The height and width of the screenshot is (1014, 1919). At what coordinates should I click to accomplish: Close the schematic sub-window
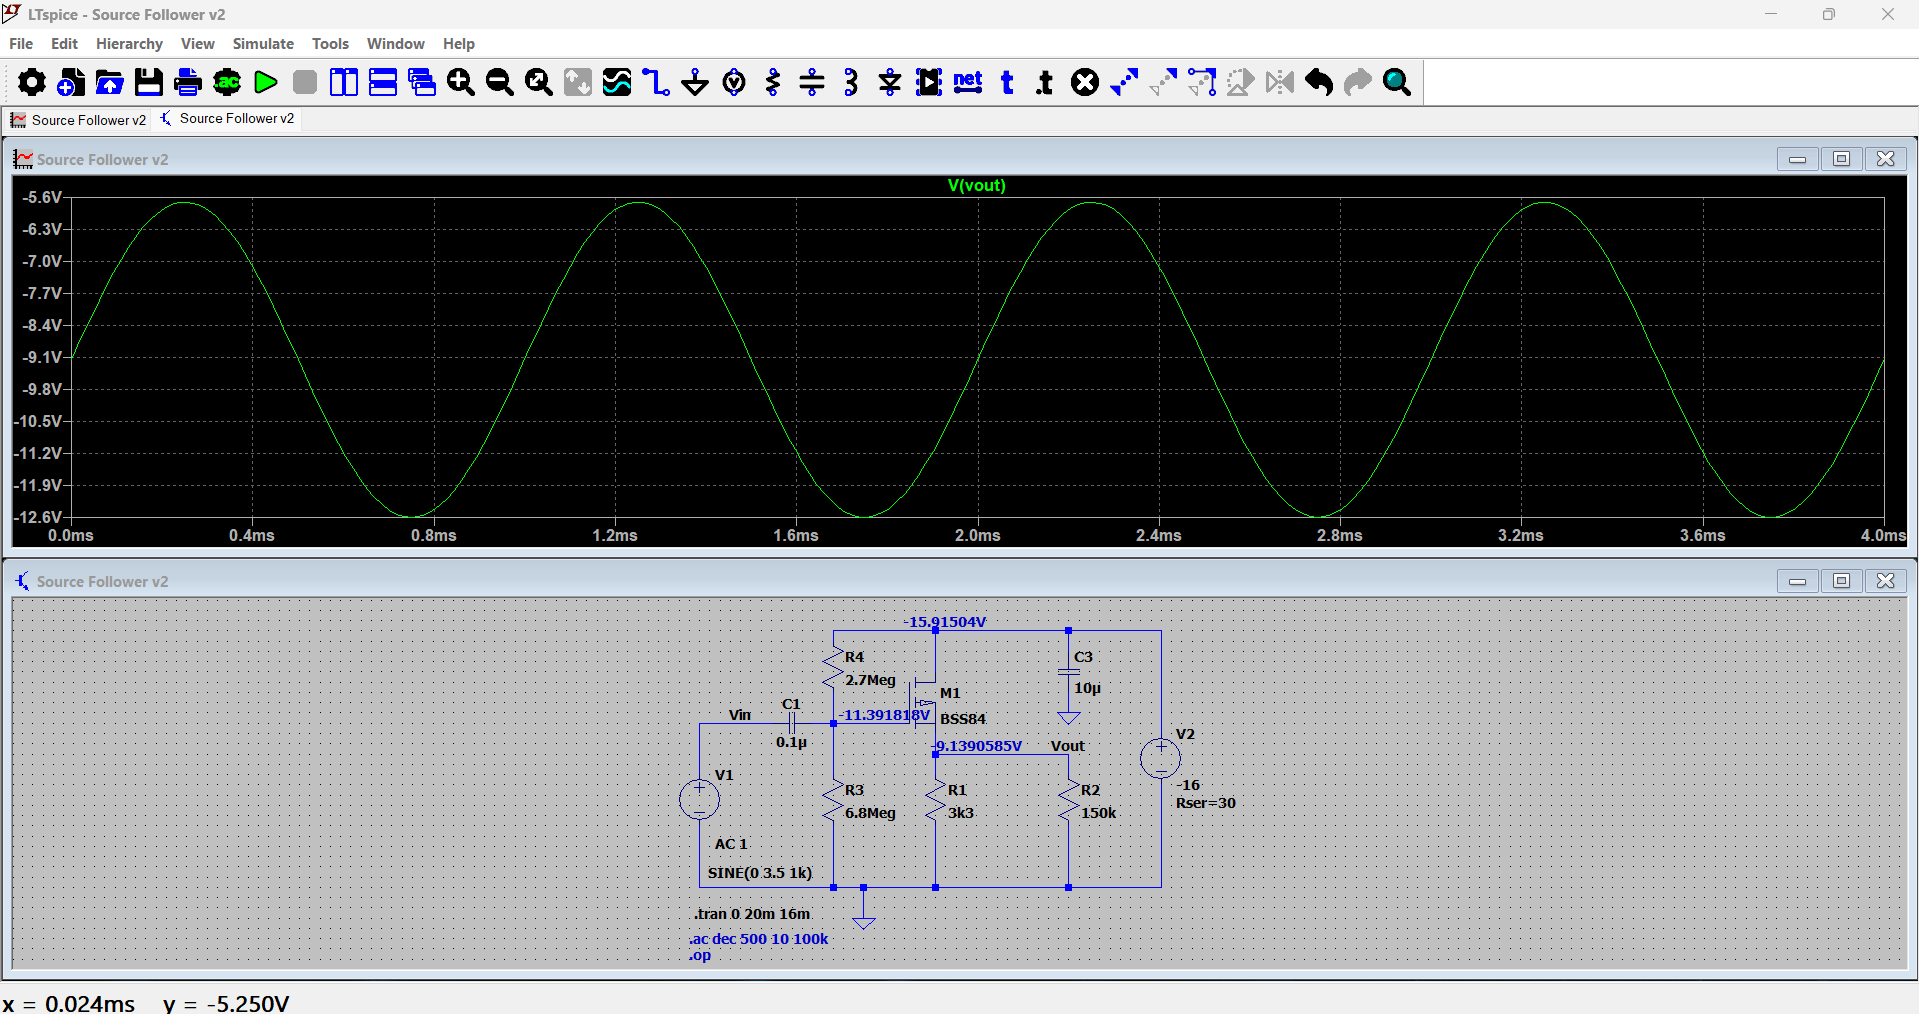1885,581
